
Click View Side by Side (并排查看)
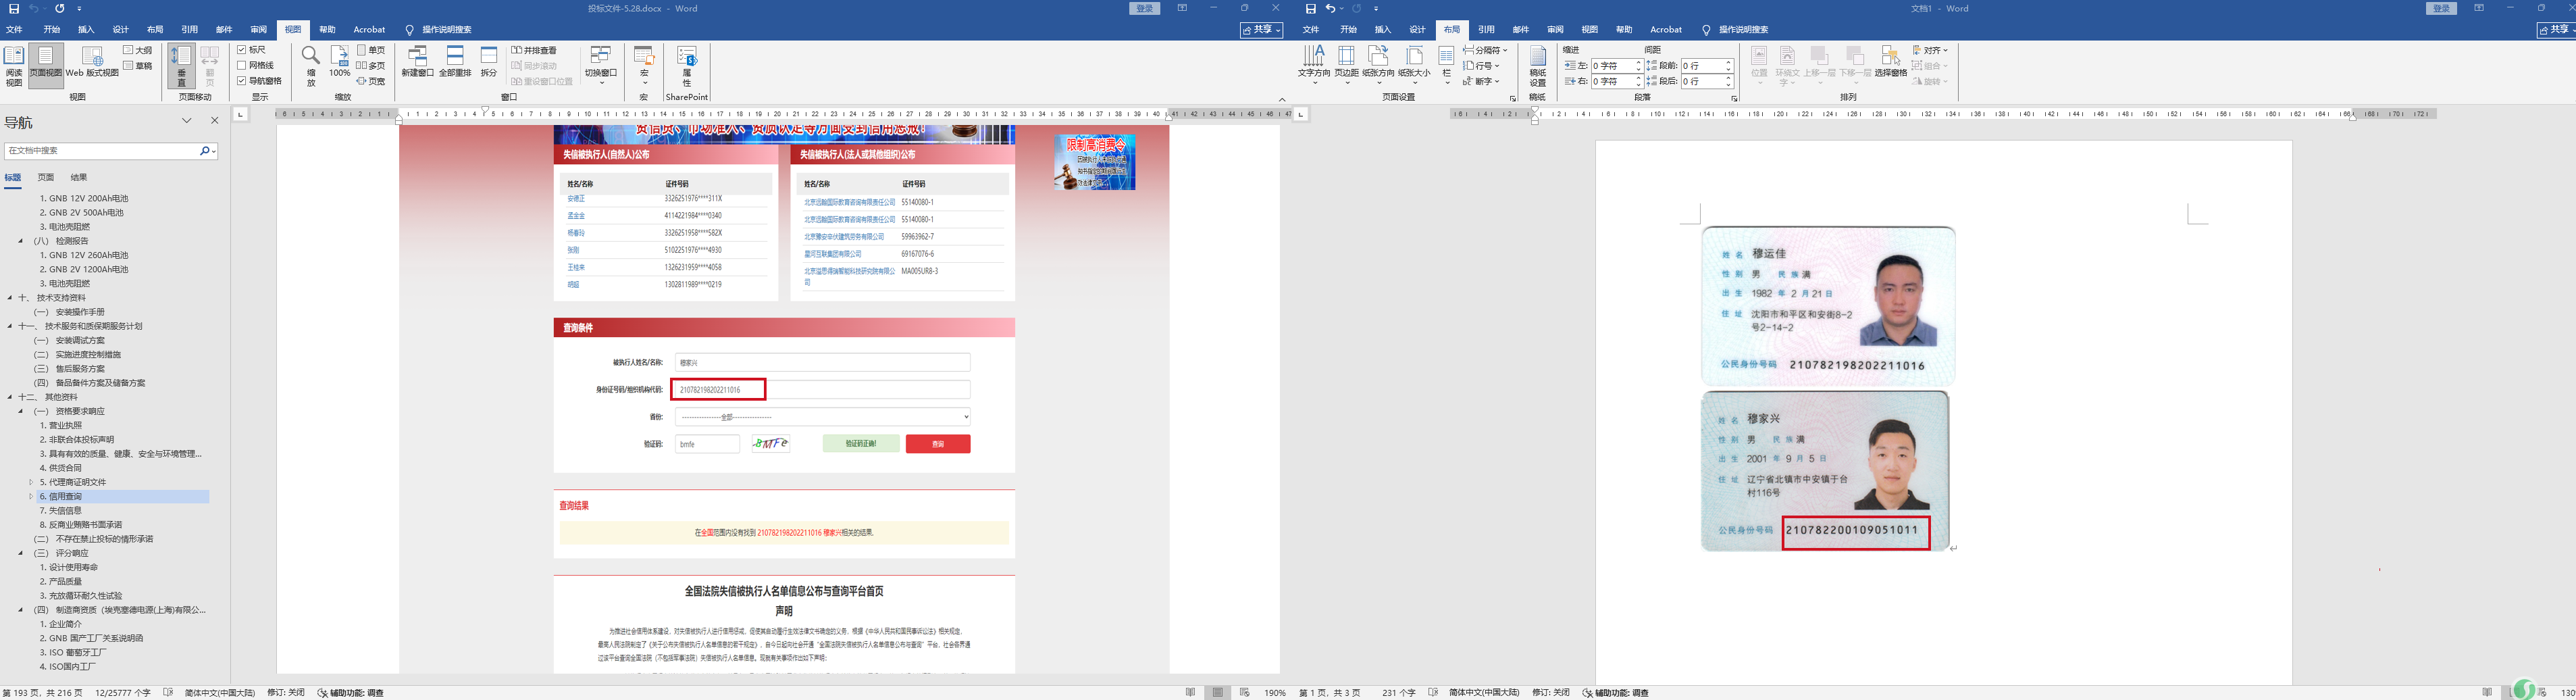tap(534, 50)
